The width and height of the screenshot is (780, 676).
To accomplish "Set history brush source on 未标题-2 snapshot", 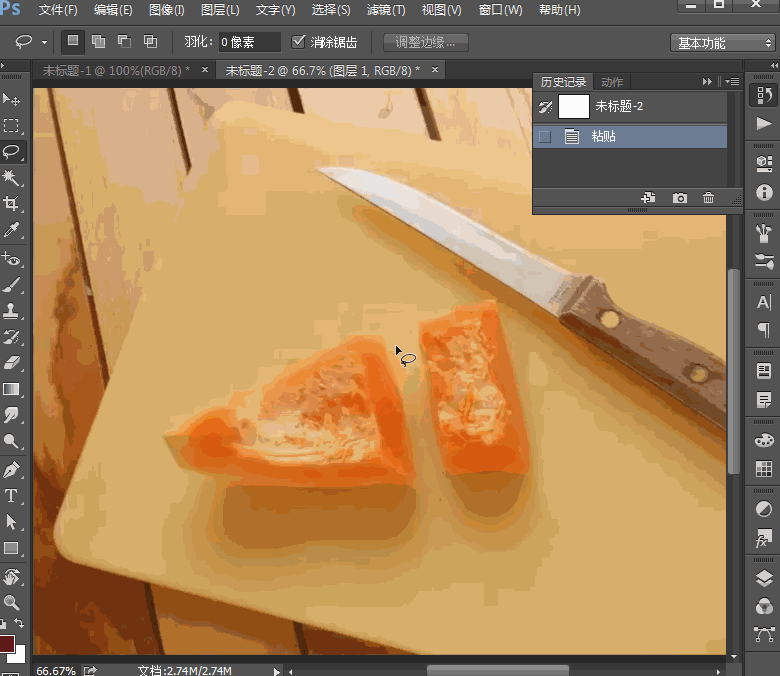I will (x=545, y=106).
